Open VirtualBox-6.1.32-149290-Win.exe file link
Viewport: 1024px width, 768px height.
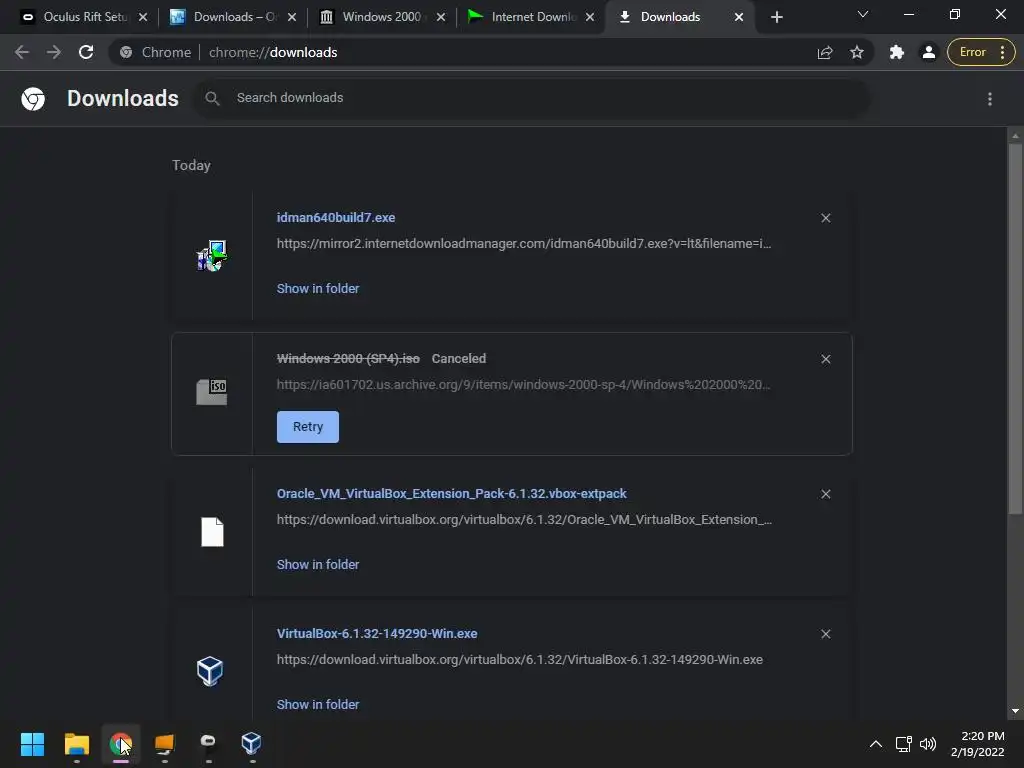point(377,633)
